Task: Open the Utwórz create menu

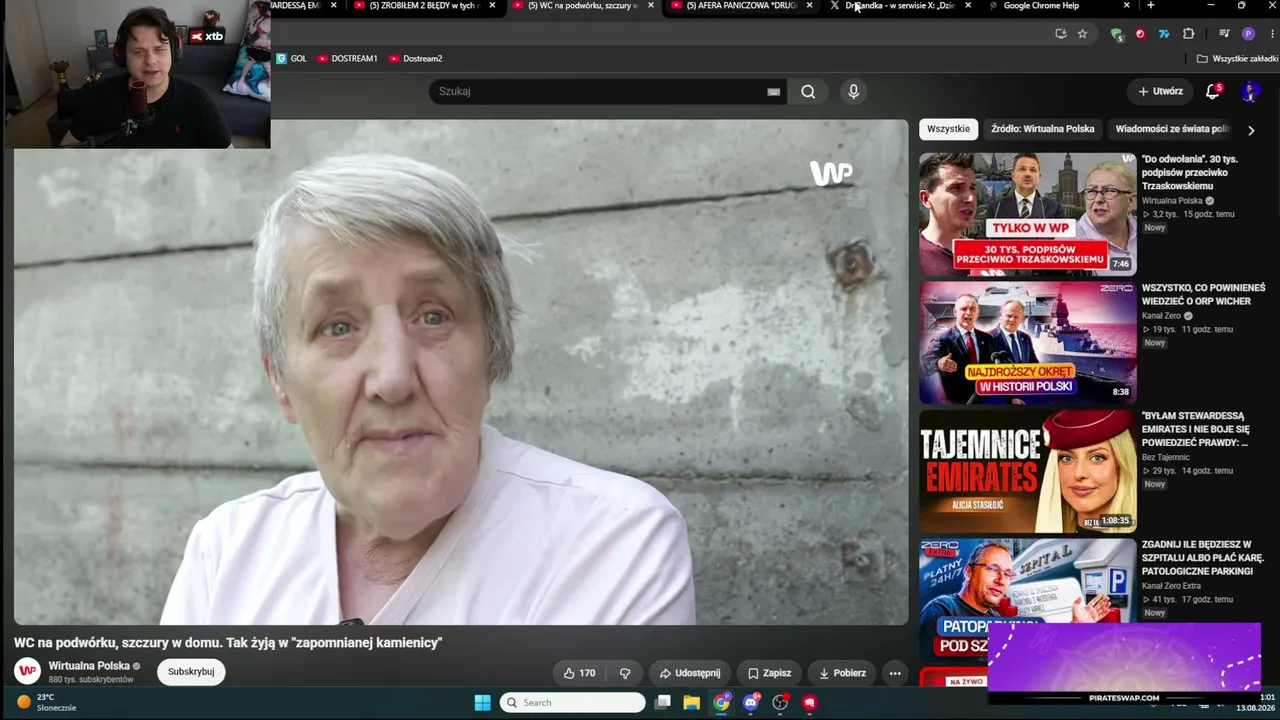Action: click(1160, 91)
